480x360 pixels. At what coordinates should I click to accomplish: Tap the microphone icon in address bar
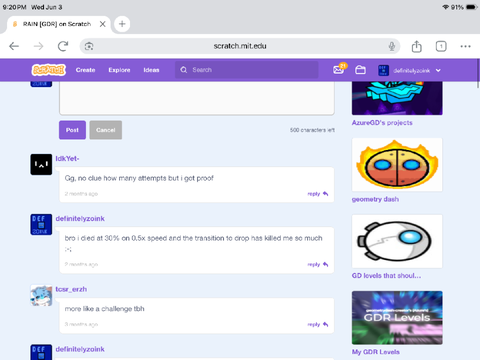tap(392, 46)
